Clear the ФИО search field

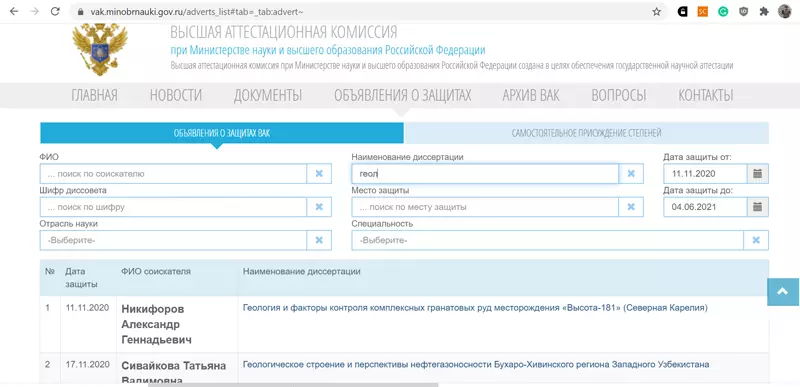tap(319, 174)
